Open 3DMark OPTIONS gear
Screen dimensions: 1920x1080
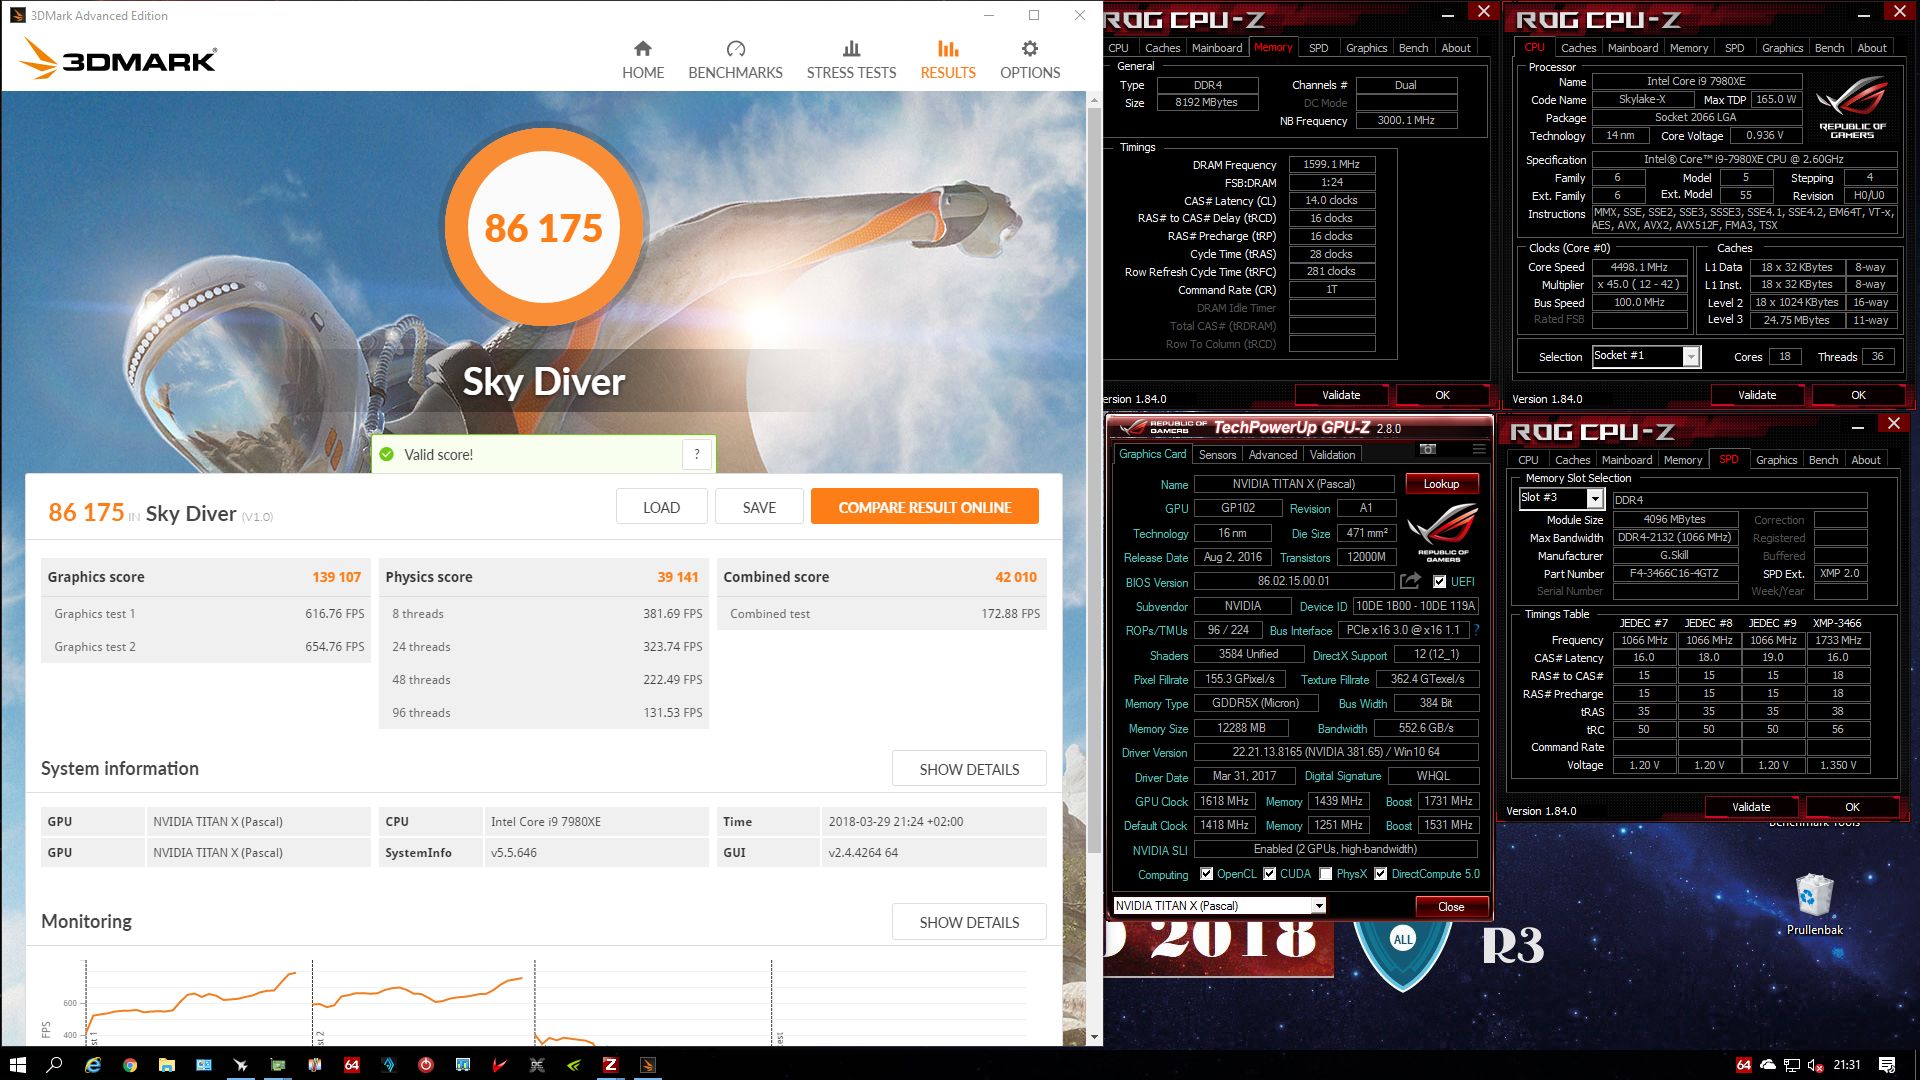[1030, 60]
